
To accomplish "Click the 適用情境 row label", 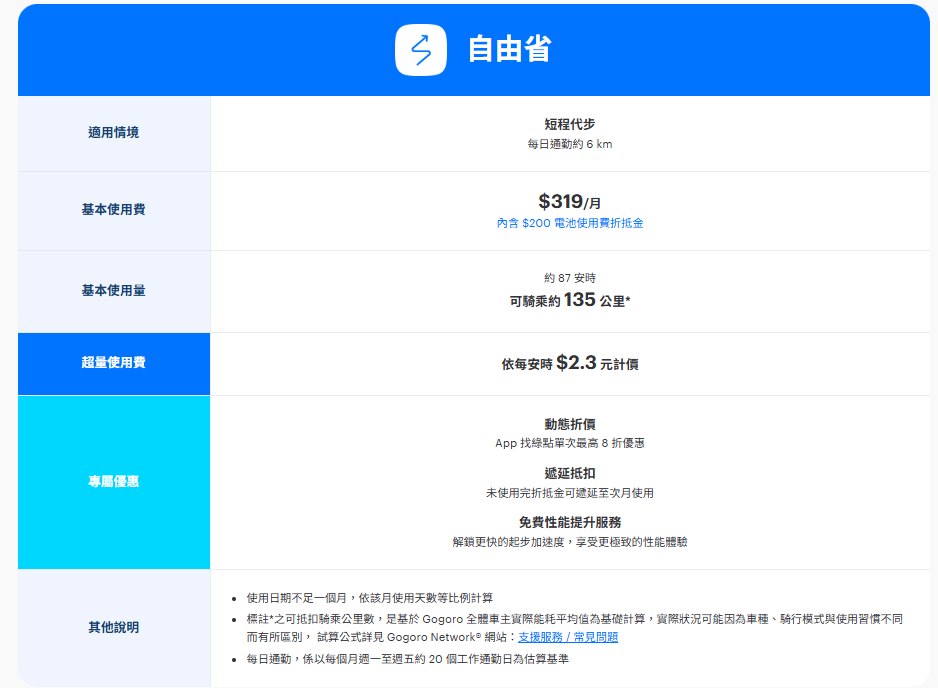I will pos(113,132).
